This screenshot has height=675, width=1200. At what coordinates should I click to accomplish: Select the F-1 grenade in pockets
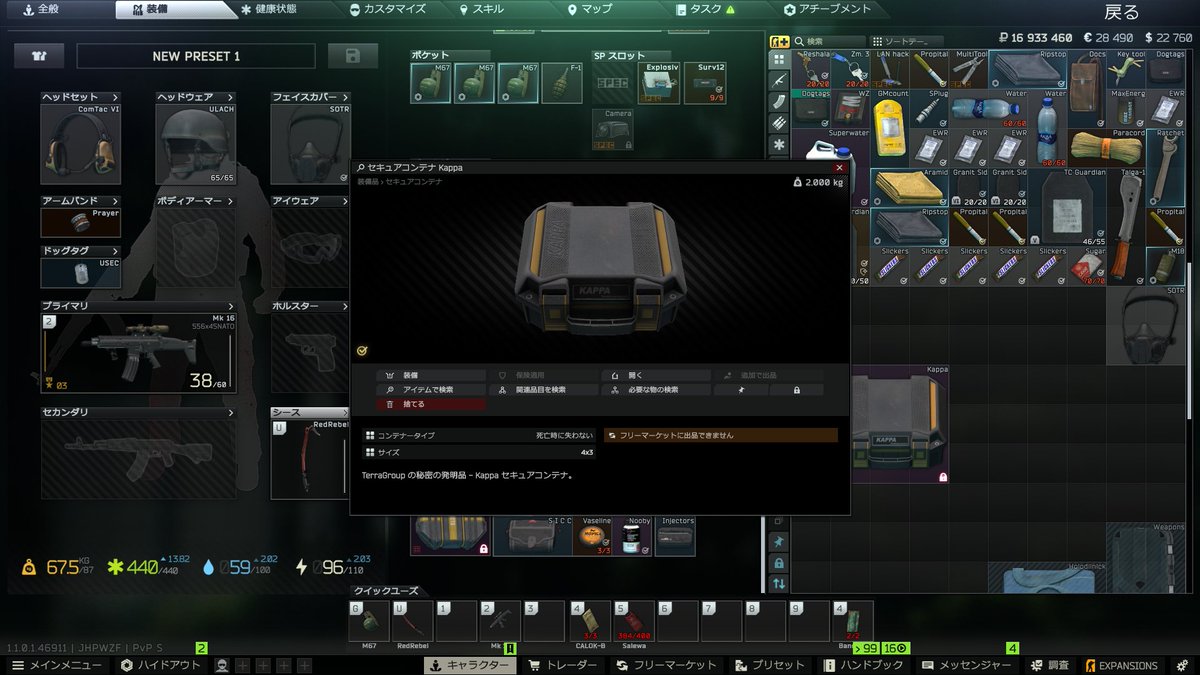coord(562,83)
